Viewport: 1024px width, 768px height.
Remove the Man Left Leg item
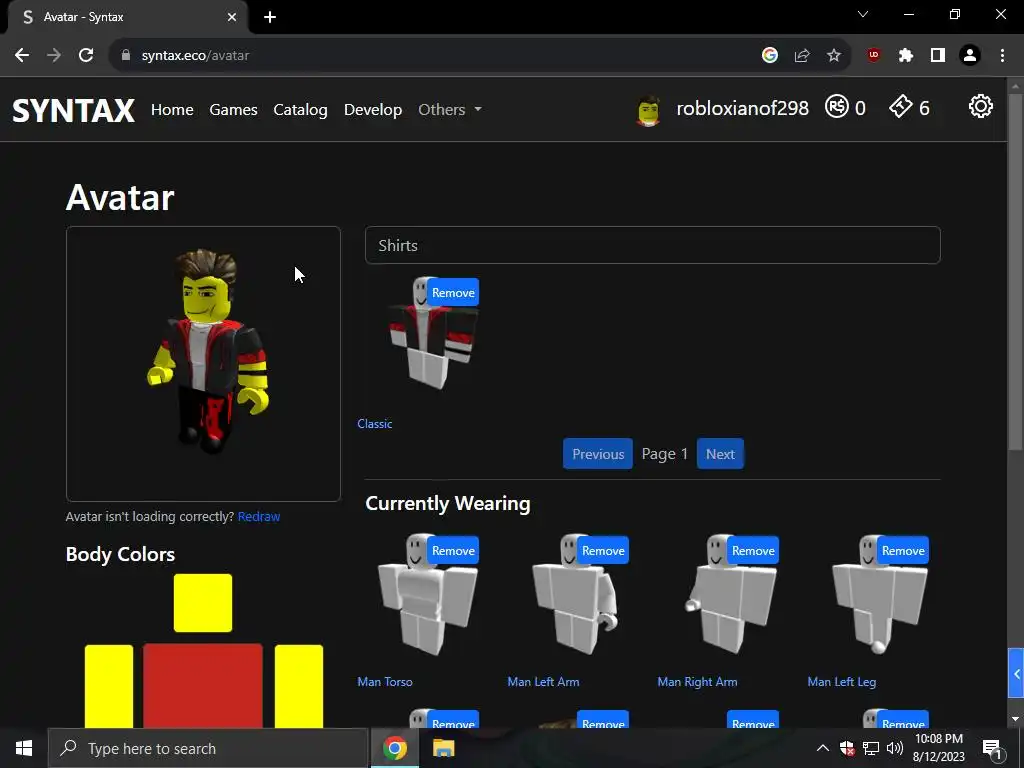coord(903,551)
